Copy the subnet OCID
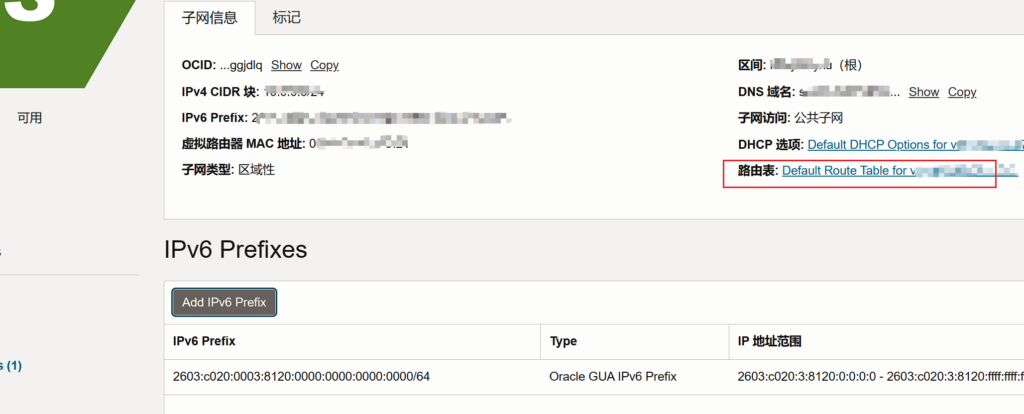Image resolution: width=1024 pixels, height=414 pixels. click(324, 65)
